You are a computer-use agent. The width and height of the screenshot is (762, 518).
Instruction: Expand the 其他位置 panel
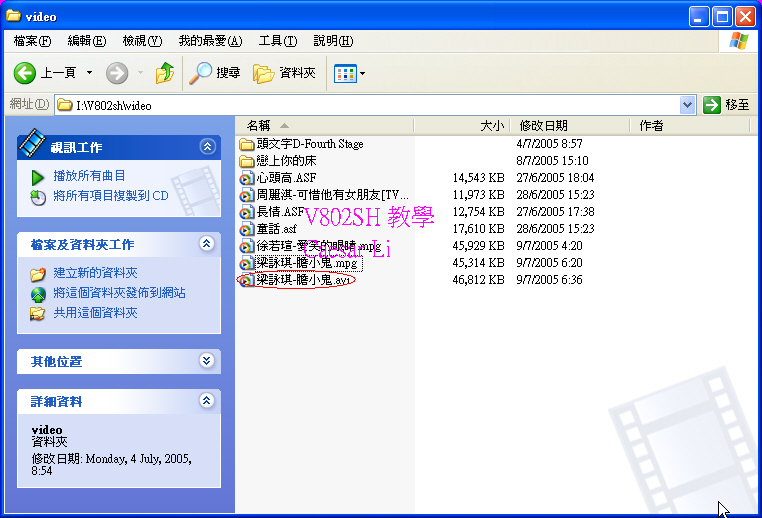coord(207,361)
